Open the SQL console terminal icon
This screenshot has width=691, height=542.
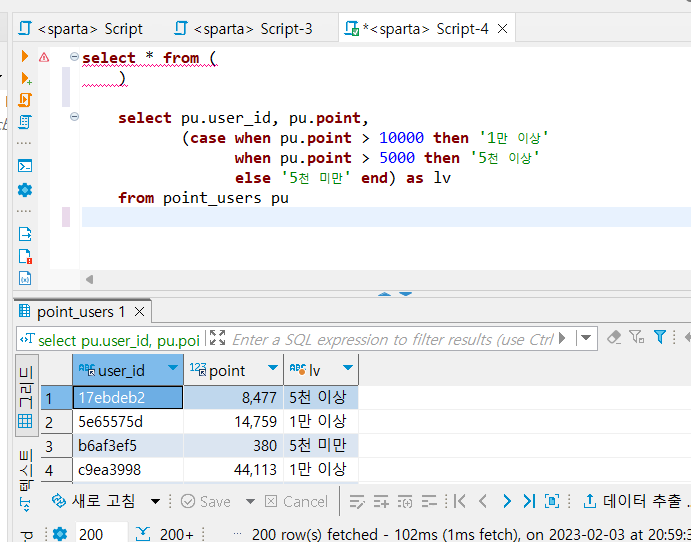tap(25, 166)
